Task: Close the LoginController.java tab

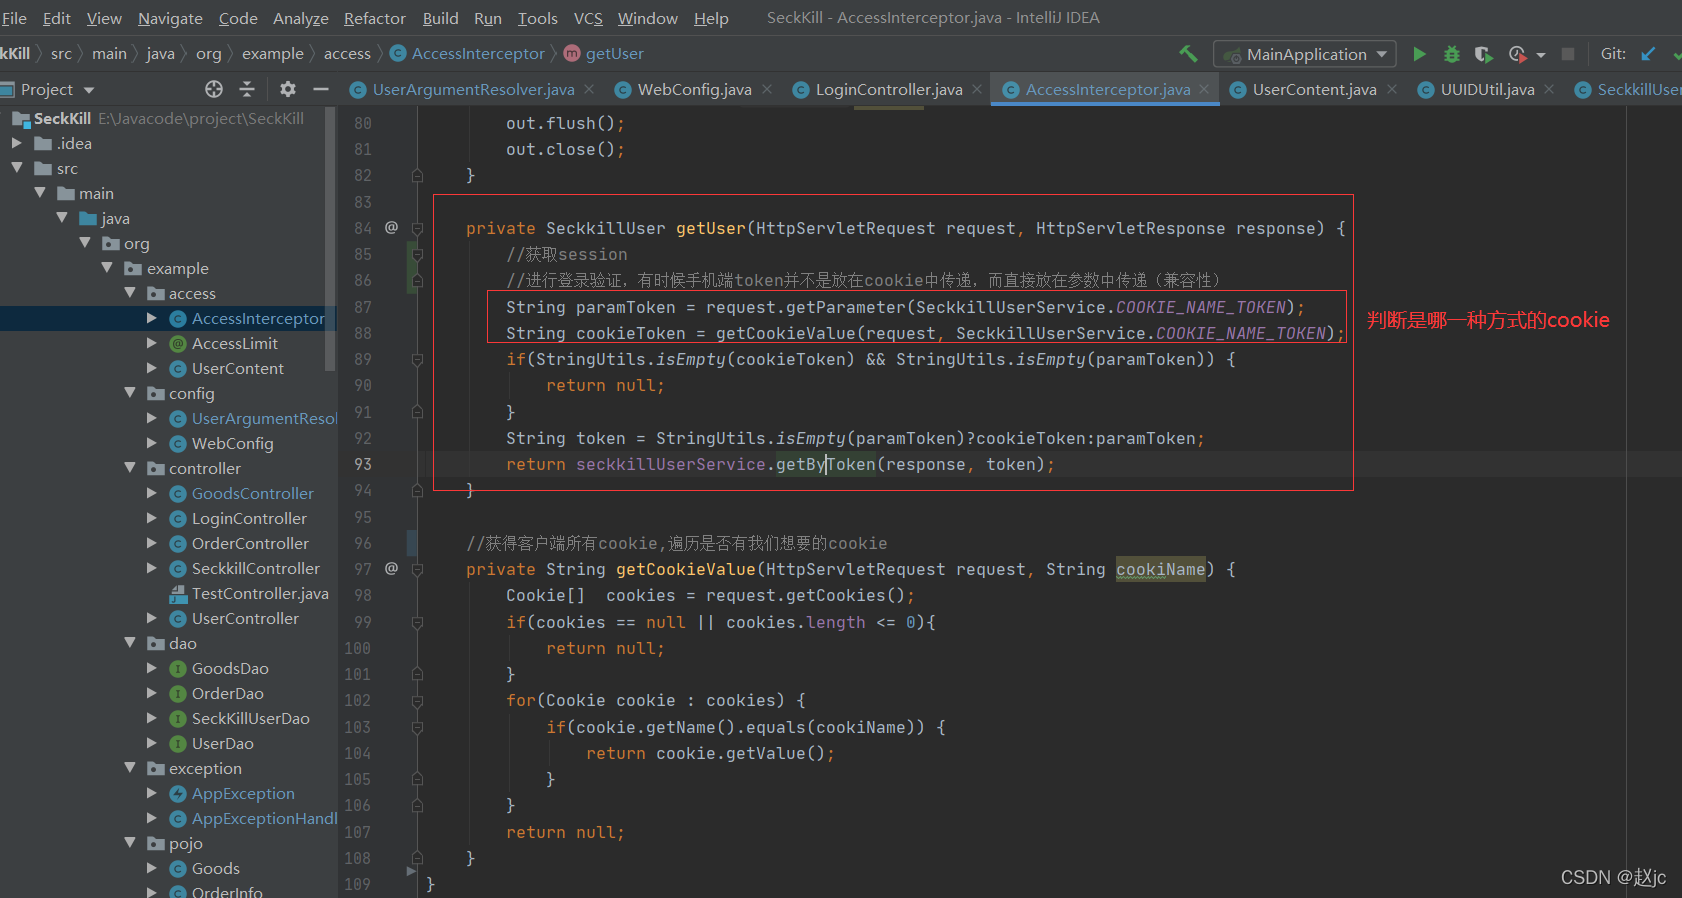Action: [x=977, y=89]
